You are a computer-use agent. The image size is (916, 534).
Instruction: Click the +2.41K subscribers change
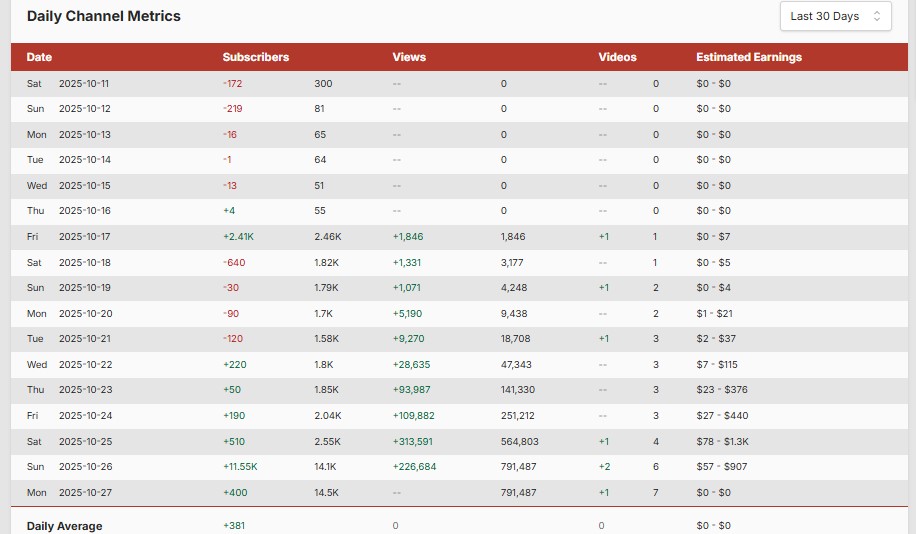tap(238, 237)
